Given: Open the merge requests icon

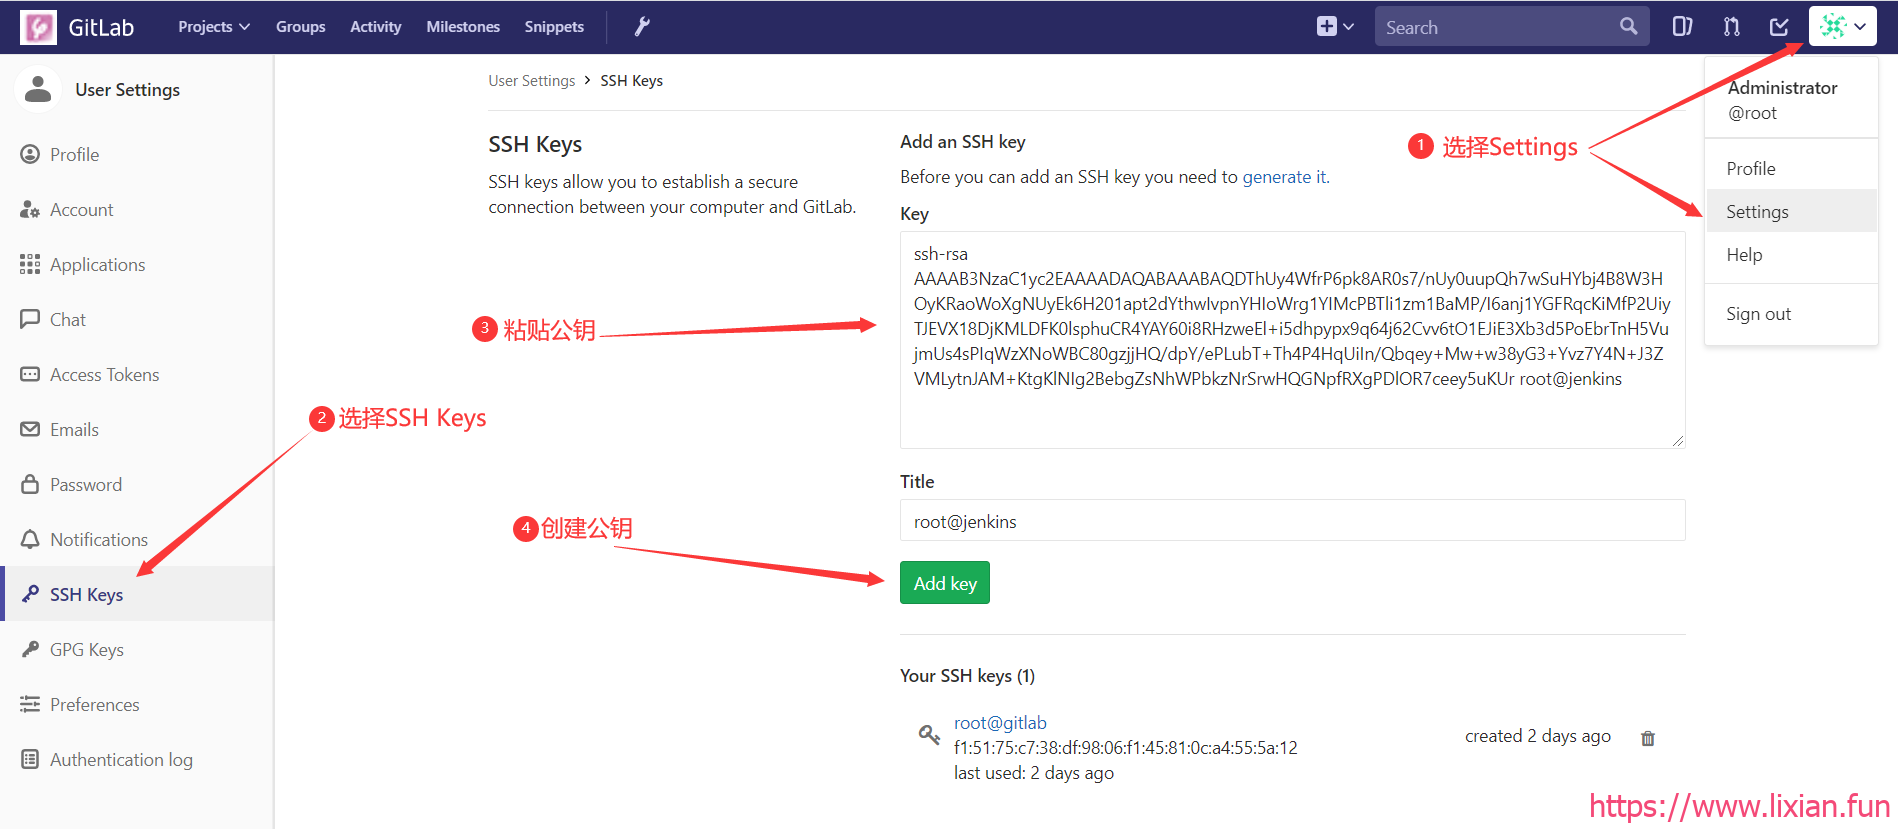Looking at the screenshot, I should point(1731,27).
